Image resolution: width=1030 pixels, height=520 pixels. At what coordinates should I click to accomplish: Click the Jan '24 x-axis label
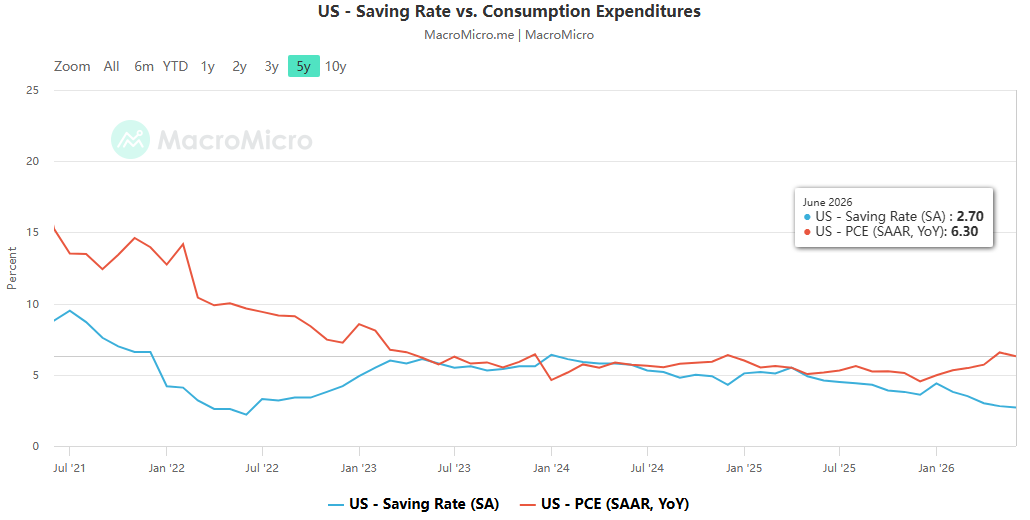pos(551,468)
